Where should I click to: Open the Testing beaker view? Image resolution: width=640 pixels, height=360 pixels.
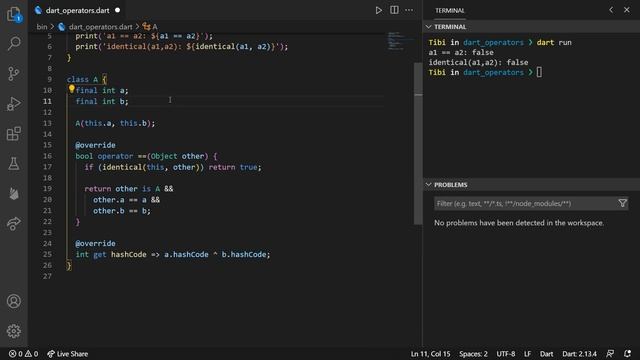(x=14, y=163)
